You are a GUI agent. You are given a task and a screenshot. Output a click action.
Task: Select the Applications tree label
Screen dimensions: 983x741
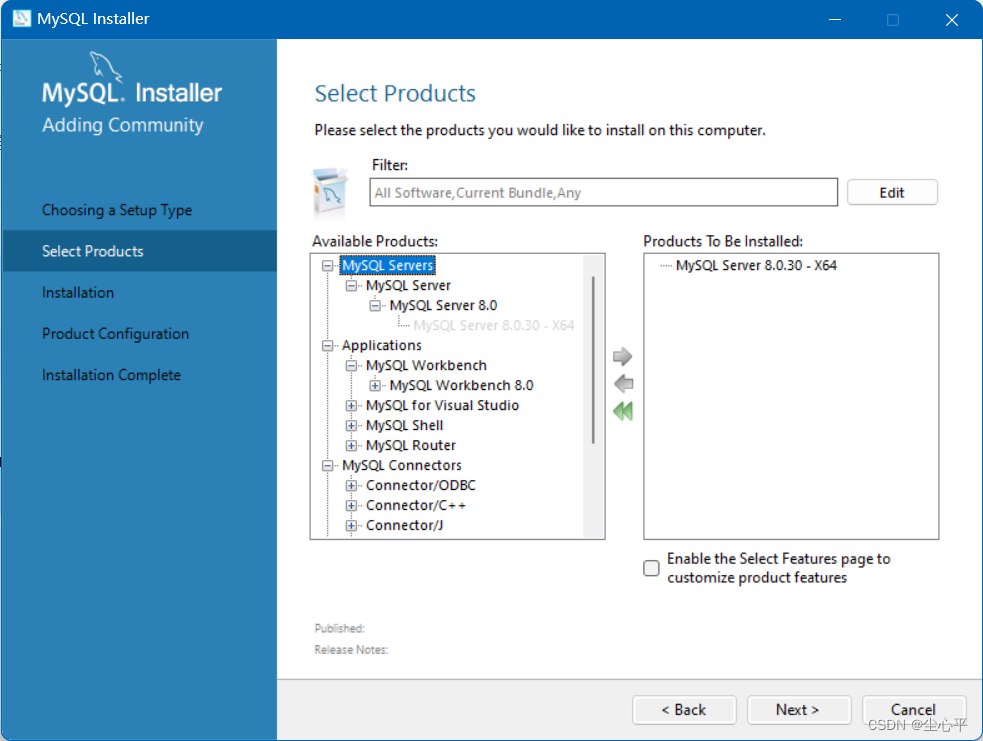(x=382, y=345)
